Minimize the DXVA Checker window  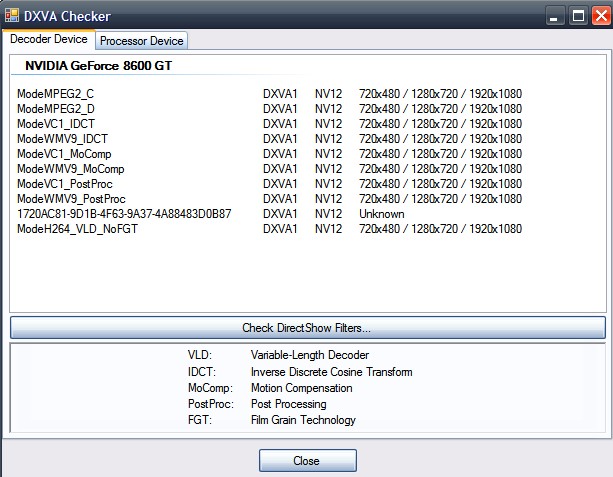pos(554,16)
